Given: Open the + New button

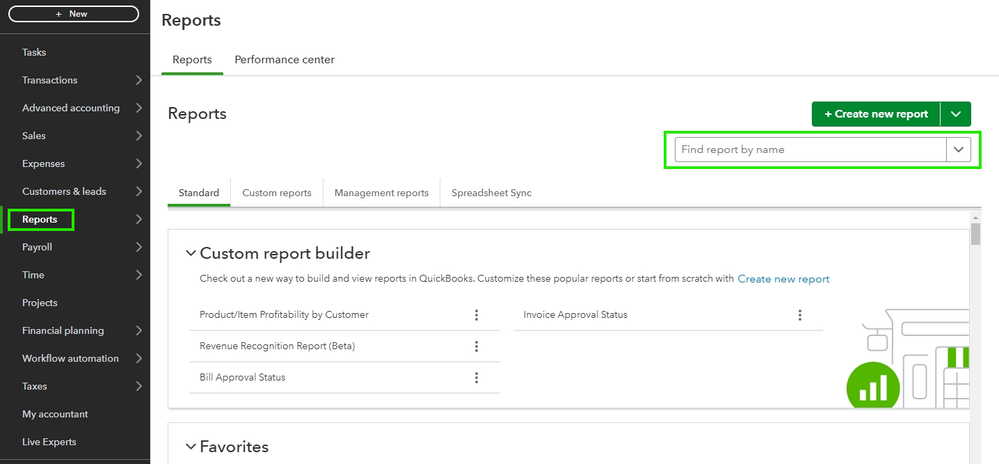Looking at the screenshot, I should coord(73,13).
